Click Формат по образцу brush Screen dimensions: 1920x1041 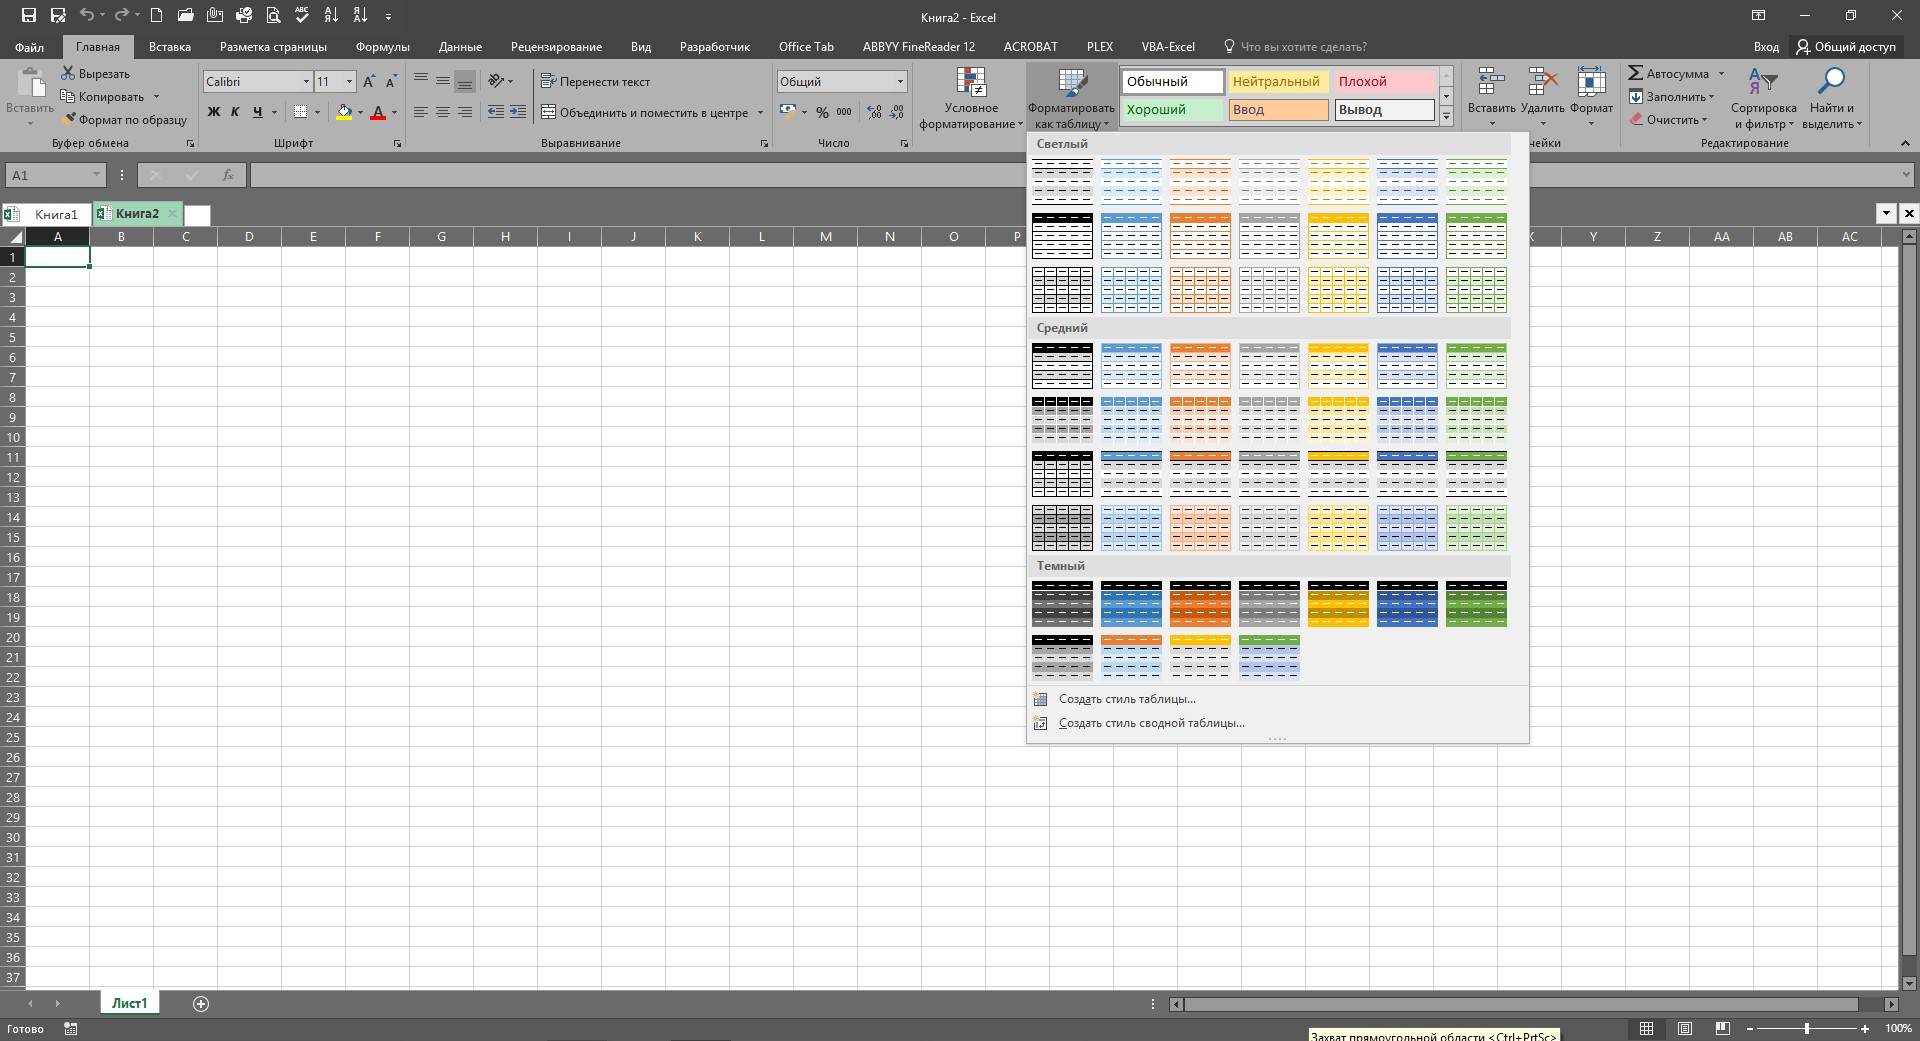[x=124, y=119]
